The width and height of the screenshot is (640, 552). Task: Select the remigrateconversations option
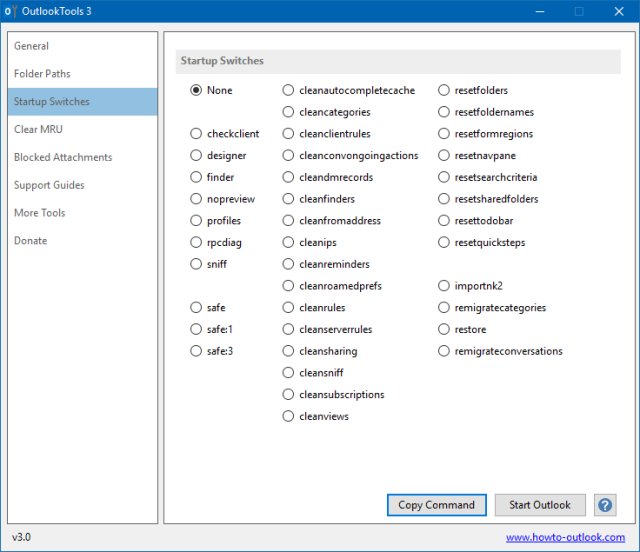point(444,351)
